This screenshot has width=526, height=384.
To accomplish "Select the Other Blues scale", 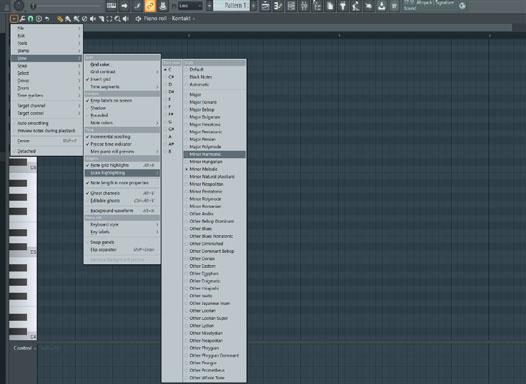I will tap(215, 229).
